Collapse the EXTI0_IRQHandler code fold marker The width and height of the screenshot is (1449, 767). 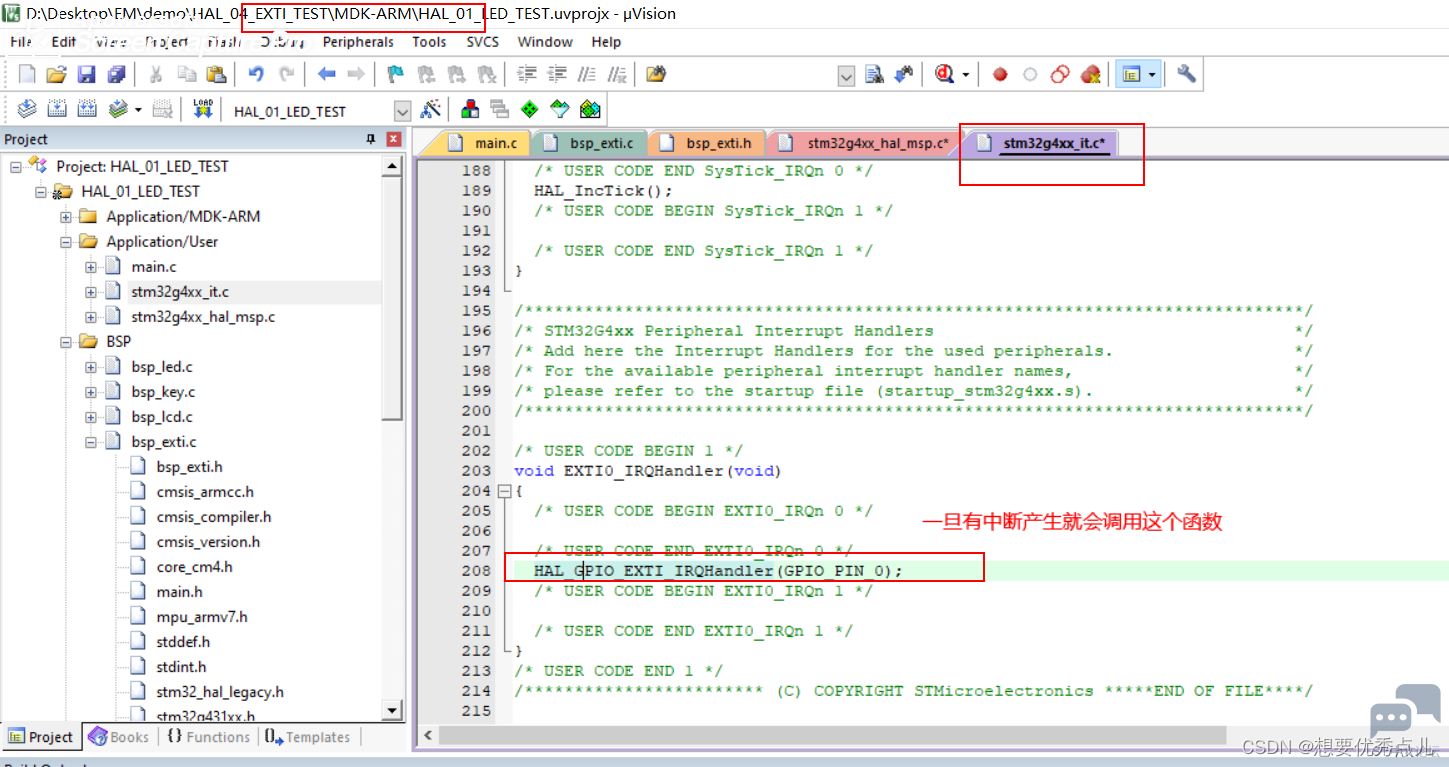[503, 491]
